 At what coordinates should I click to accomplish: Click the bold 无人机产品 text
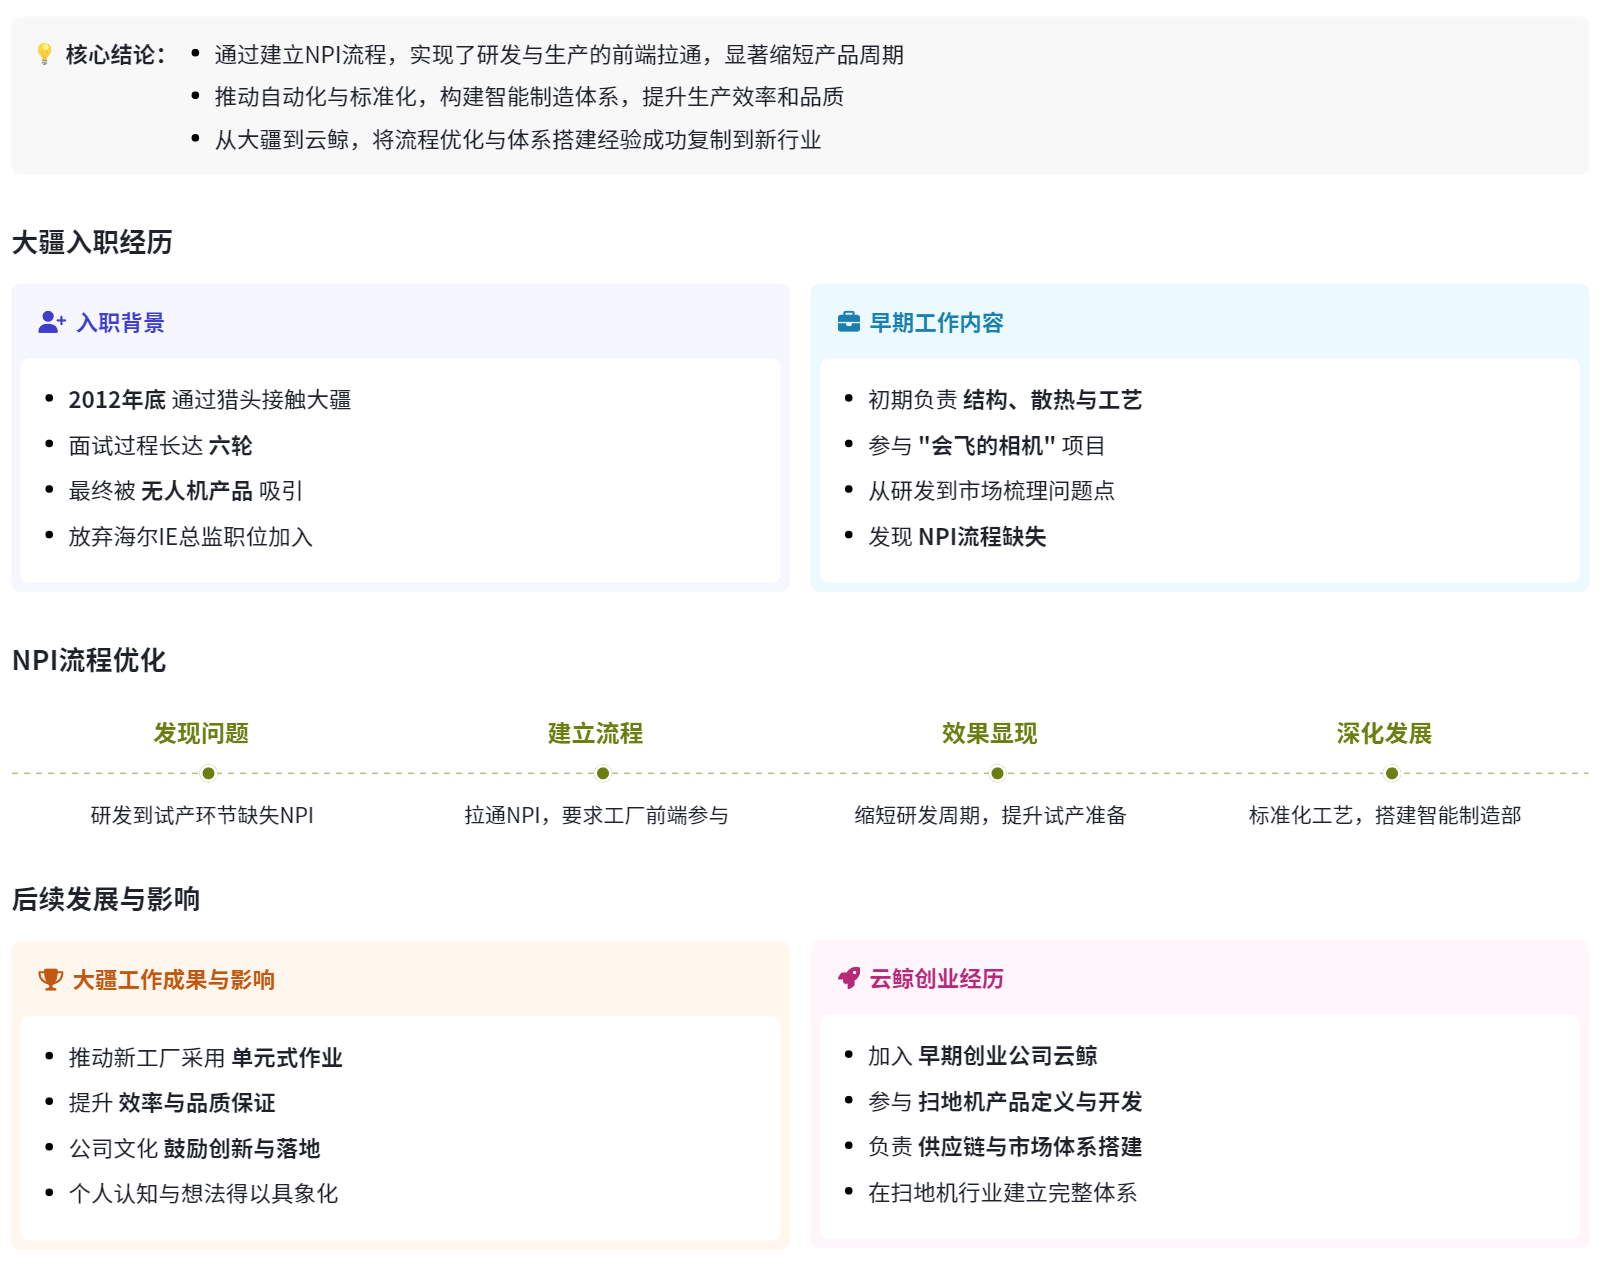196,491
